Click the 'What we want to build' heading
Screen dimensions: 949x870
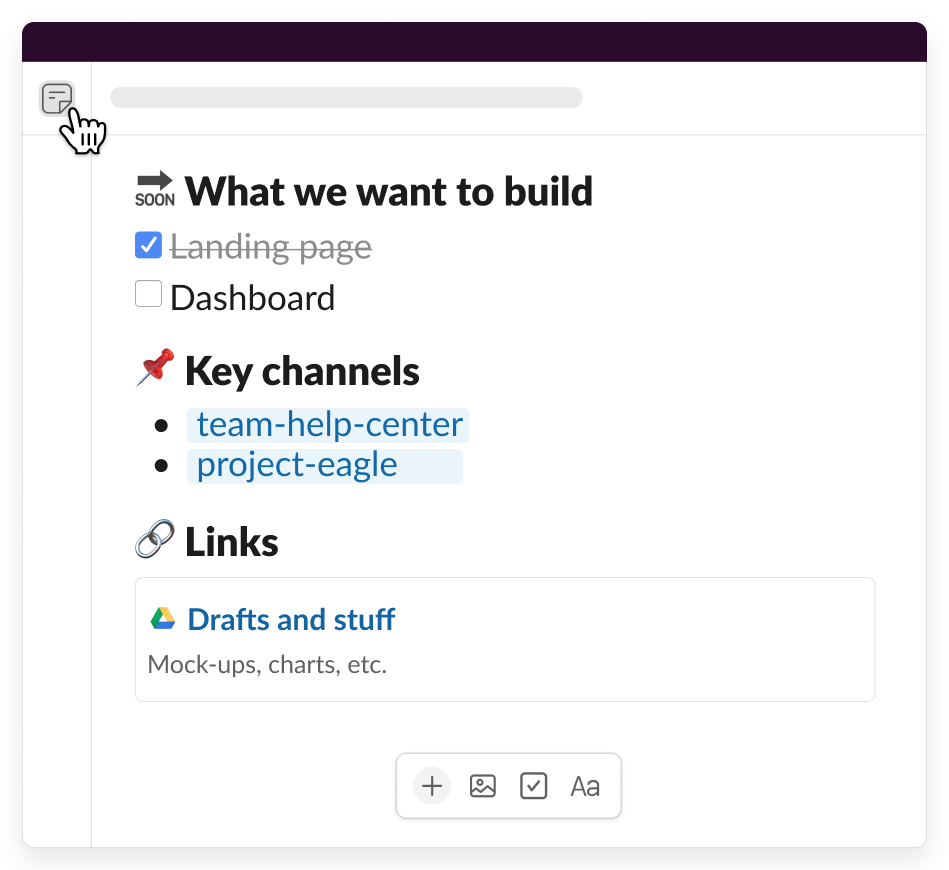tap(389, 191)
